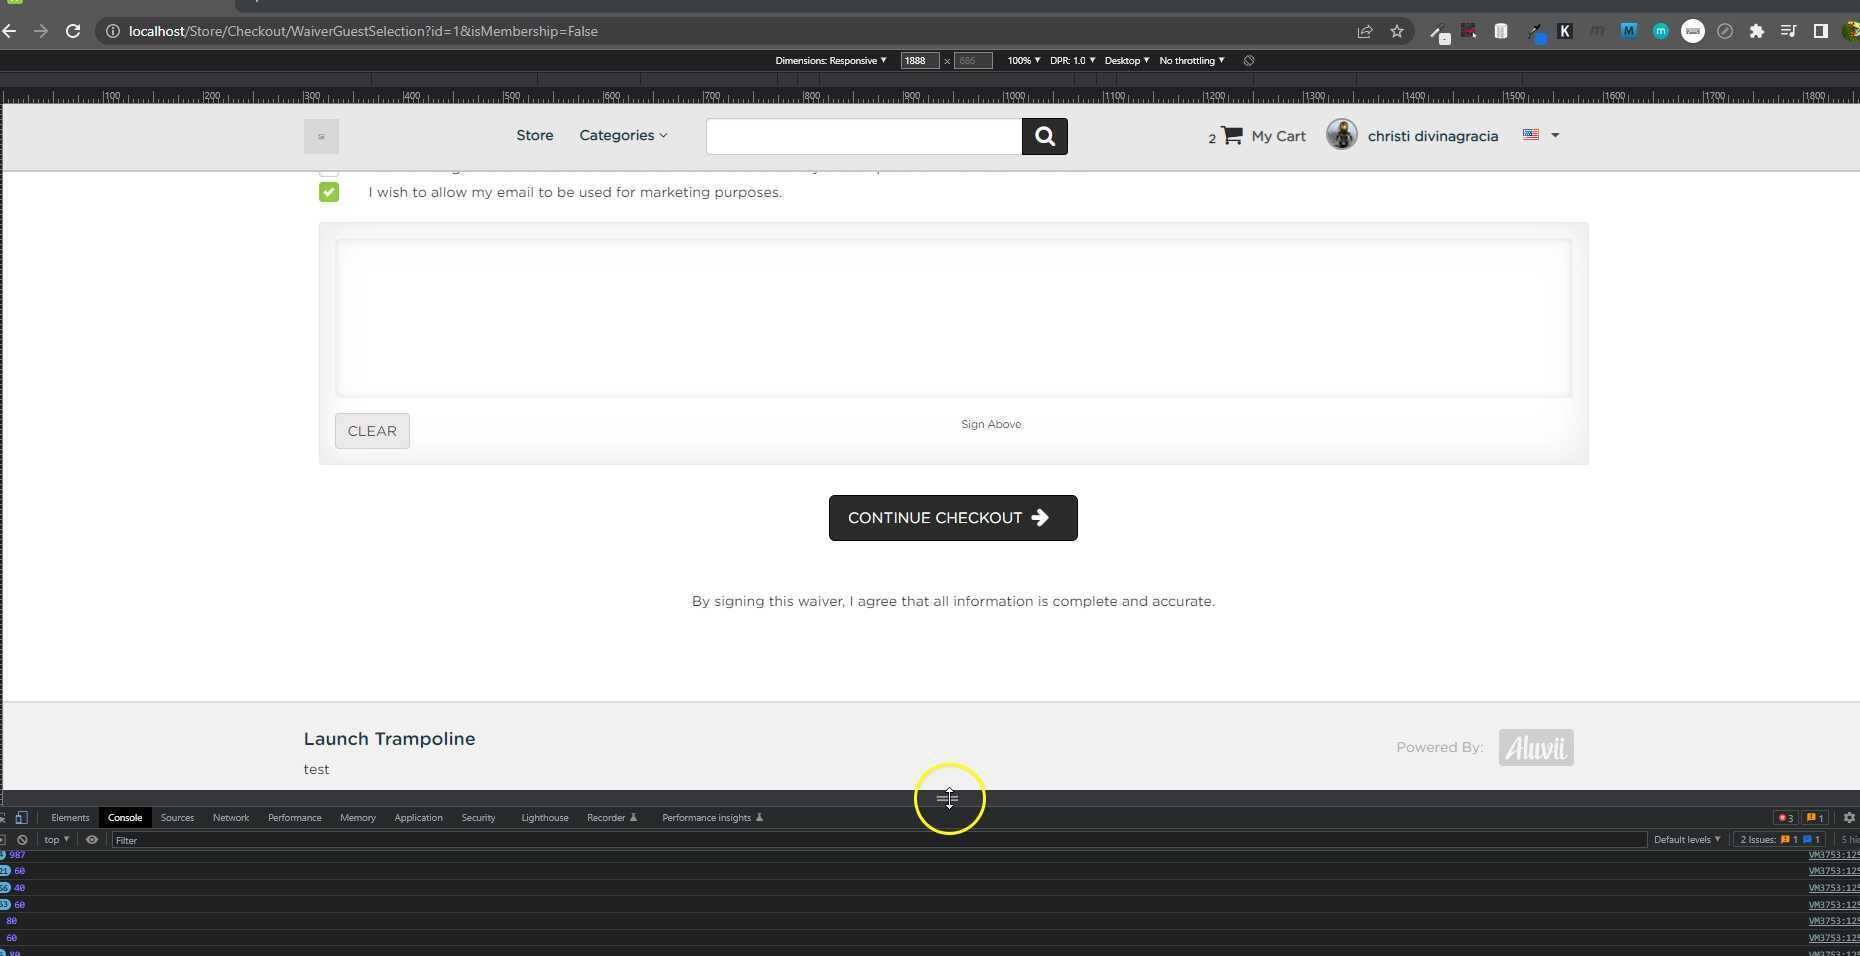Toggle the partially visible checkbox above marketing option
Screen dimensions: 1860x956
click(328, 168)
